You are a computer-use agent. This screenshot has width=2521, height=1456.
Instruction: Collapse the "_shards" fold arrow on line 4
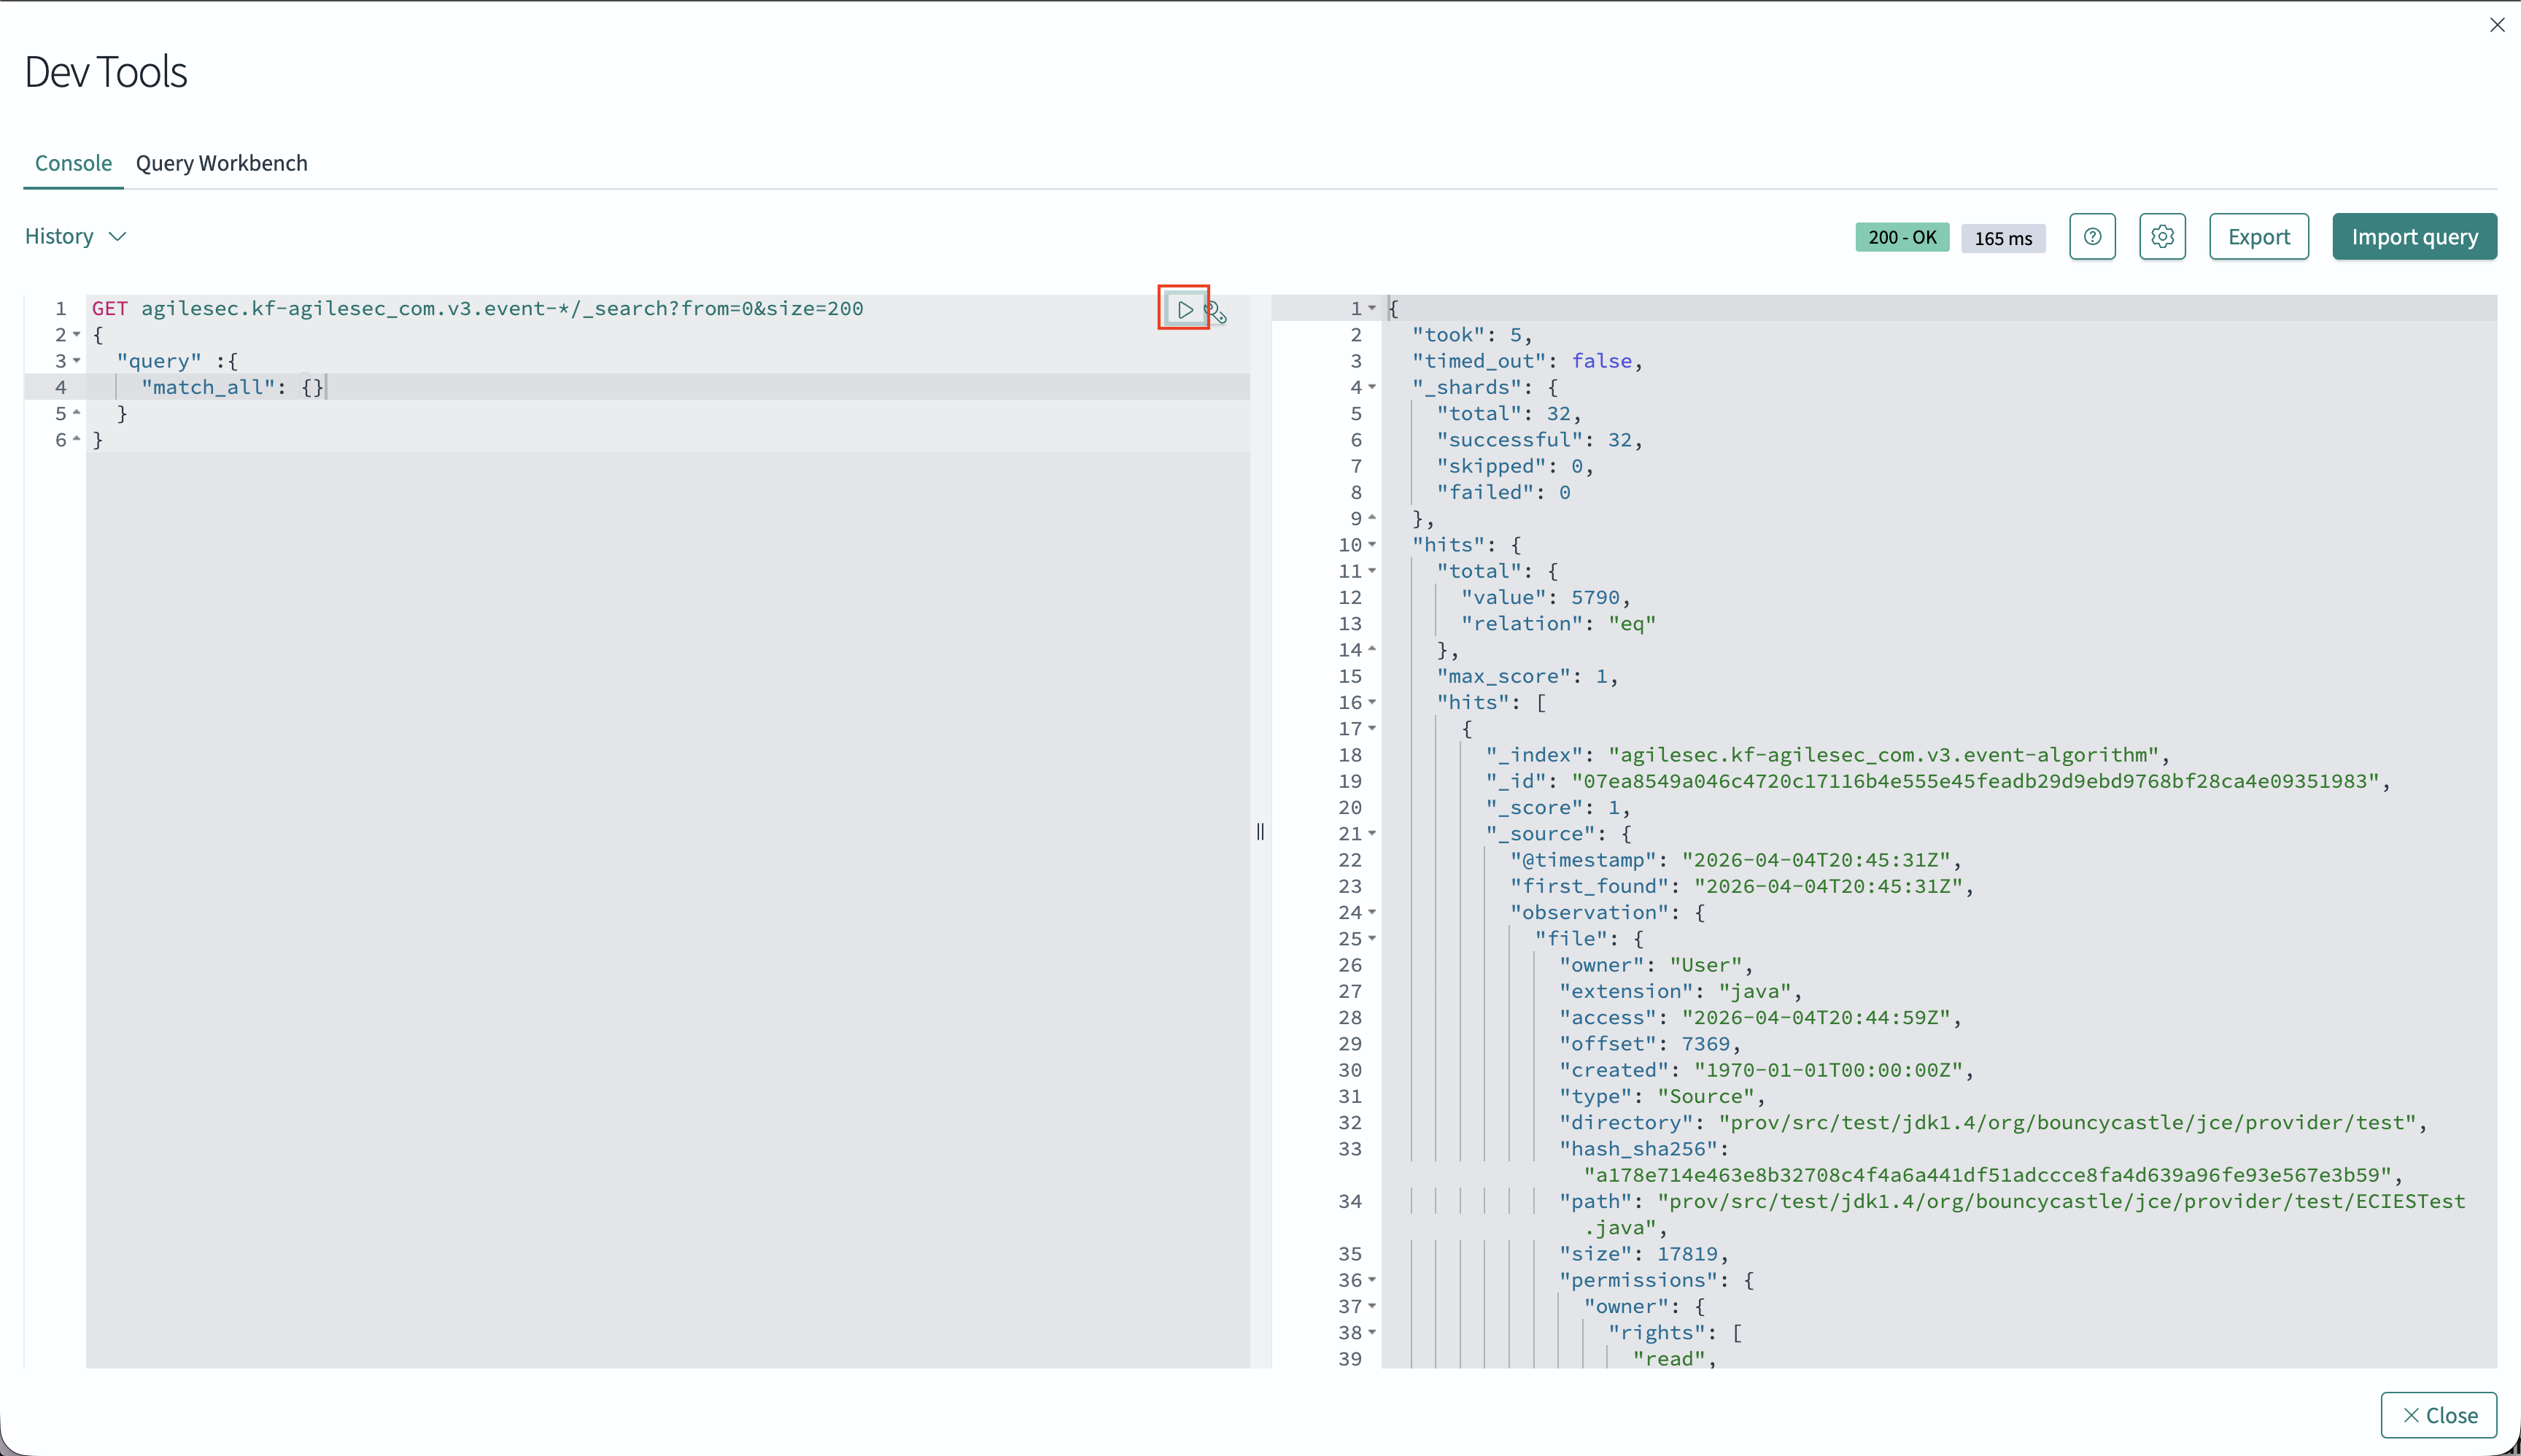pyautogui.click(x=1372, y=387)
